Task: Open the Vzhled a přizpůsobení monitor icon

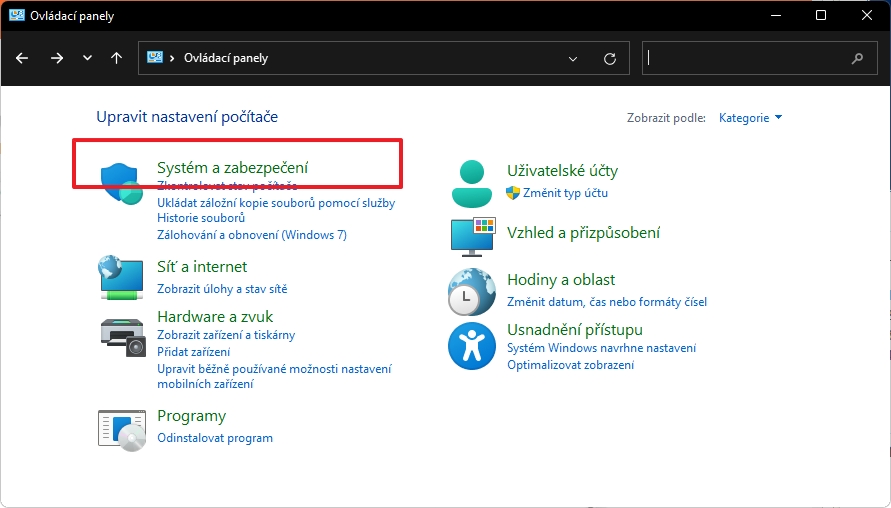Action: [x=473, y=236]
